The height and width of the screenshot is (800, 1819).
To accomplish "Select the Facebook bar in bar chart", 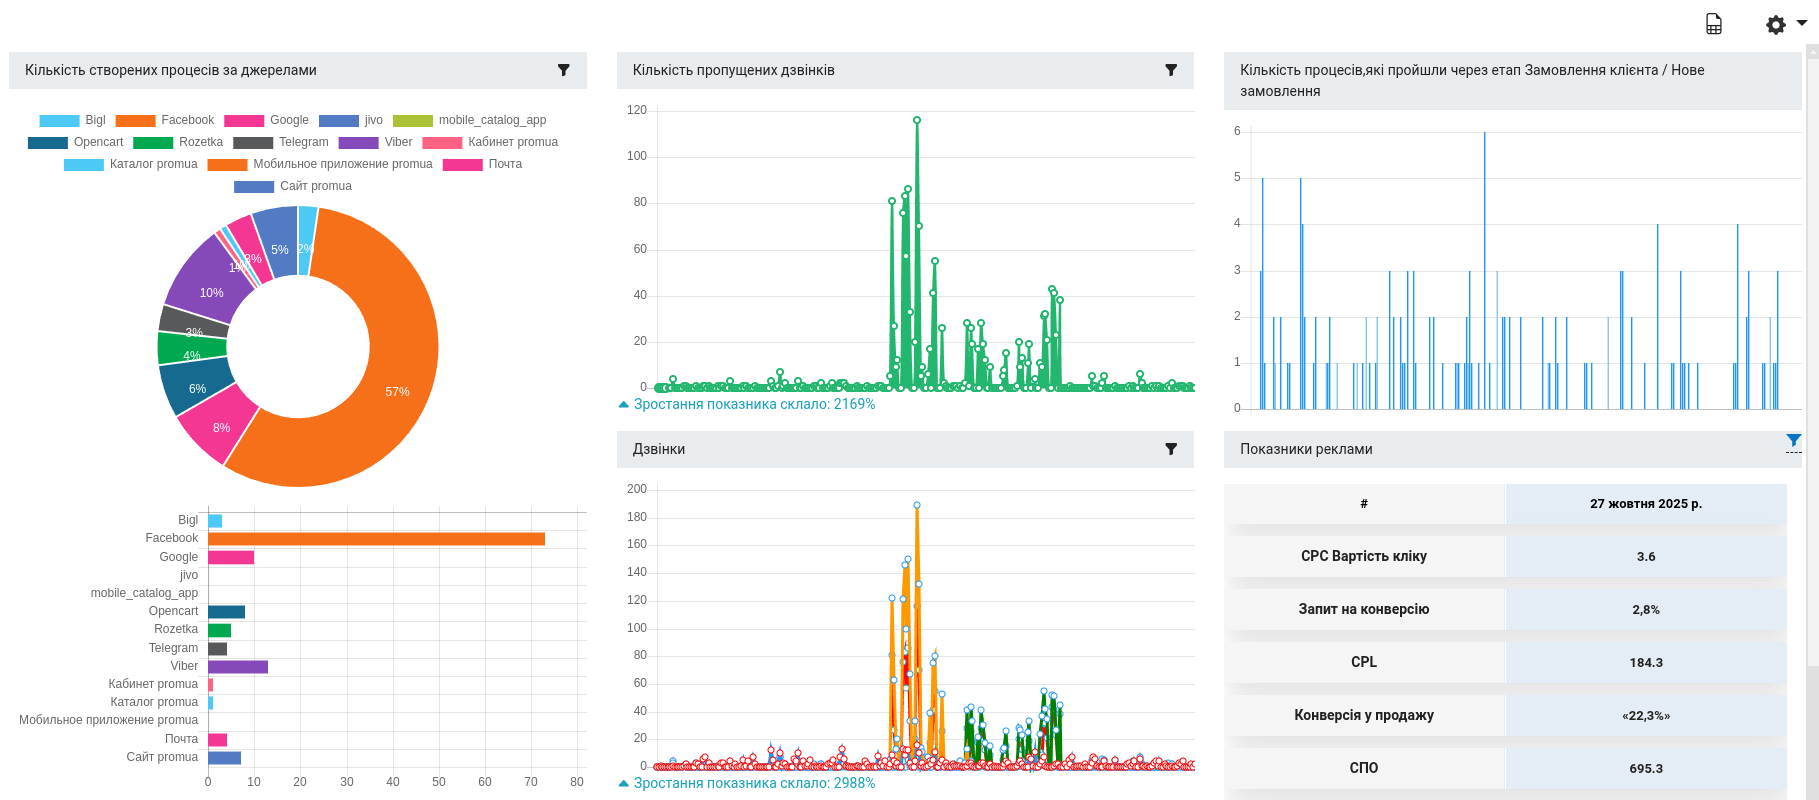I will tap(376, 539).
